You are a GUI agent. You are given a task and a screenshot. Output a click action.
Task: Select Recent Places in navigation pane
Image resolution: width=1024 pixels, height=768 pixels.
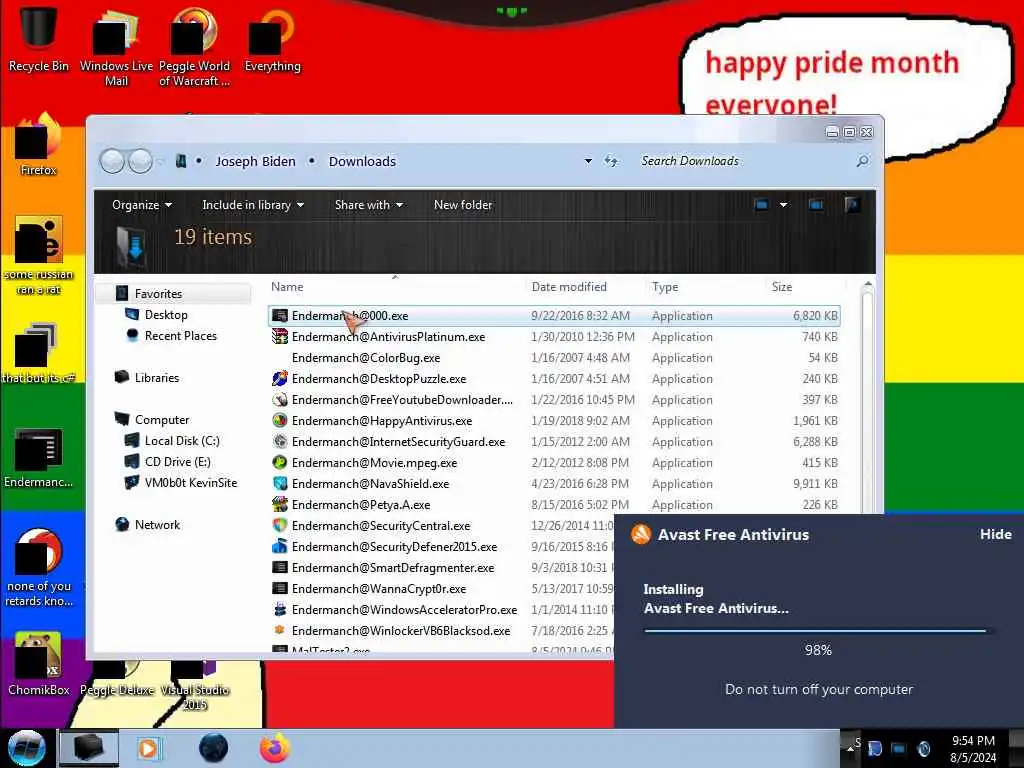point(180,336)
